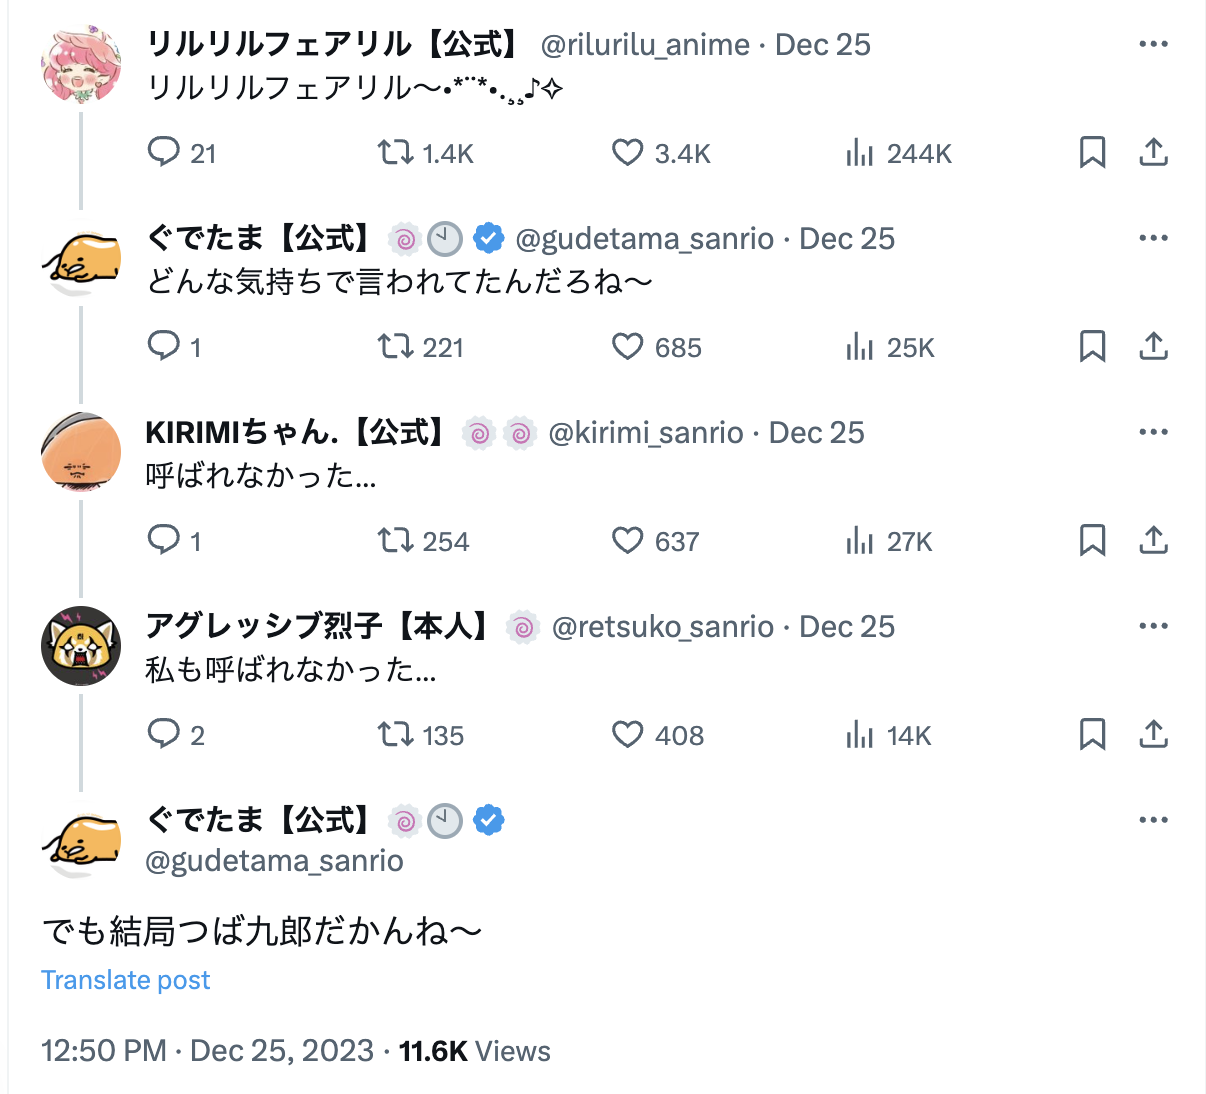Screen dimensions: 1206x1094
Task: Retweet the ぐでたま reply with 221 reposts
Action: pyautogui.click(x=395, y=347)
